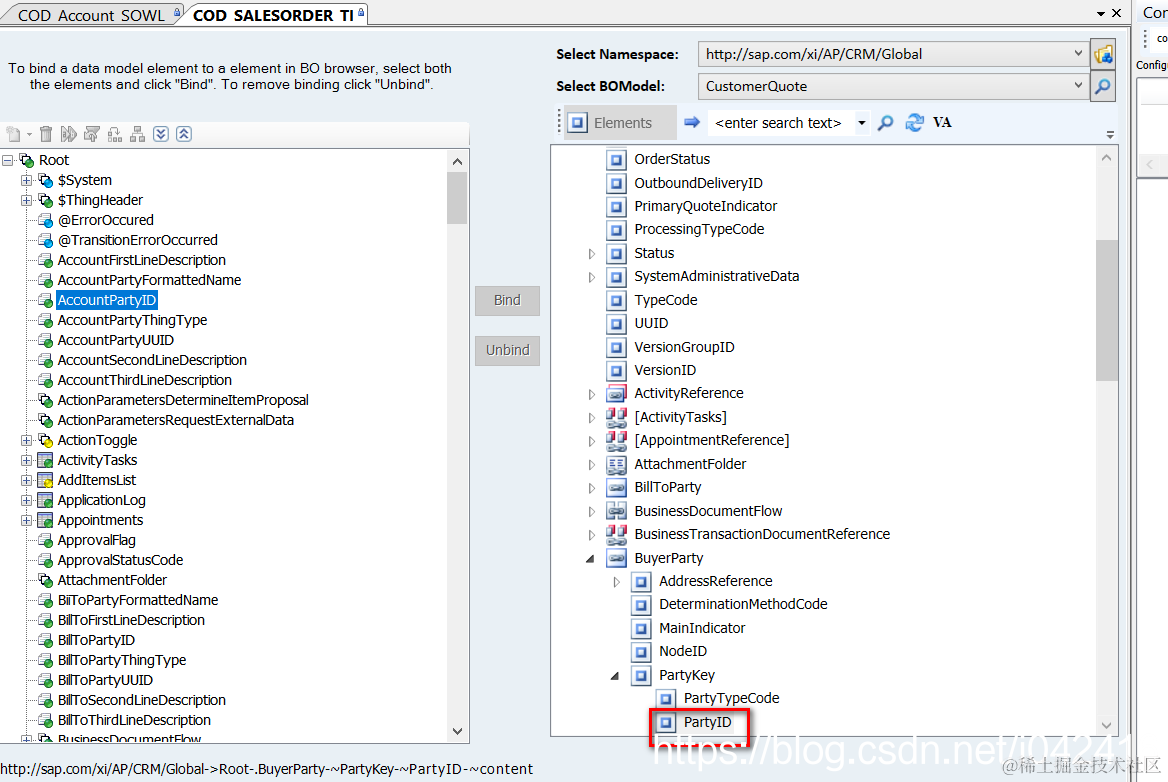Click the PartyID element icon

[x=666, y=722]
